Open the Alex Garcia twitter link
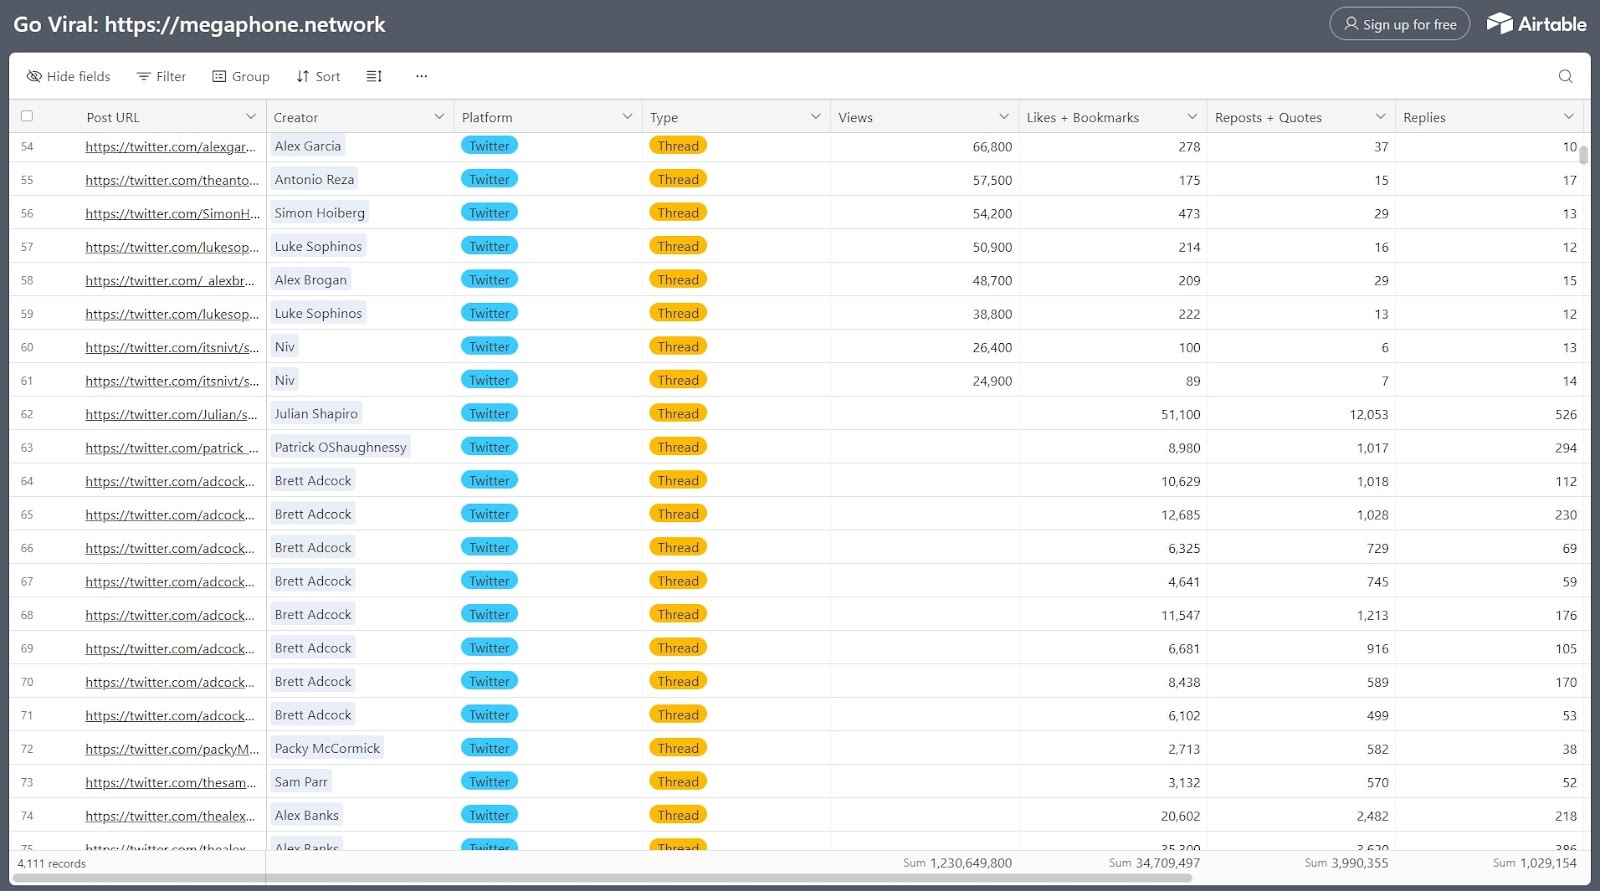 click(171, 146)
